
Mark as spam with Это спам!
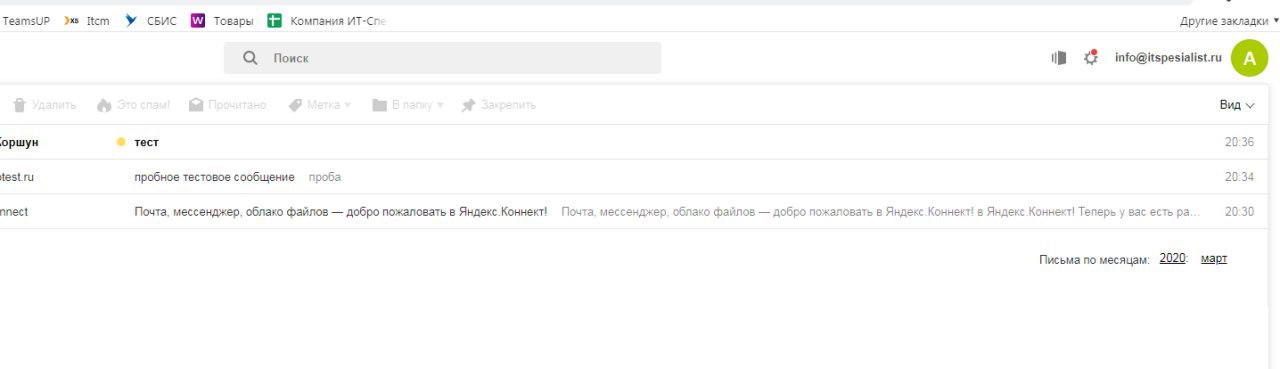click(133, 105)
